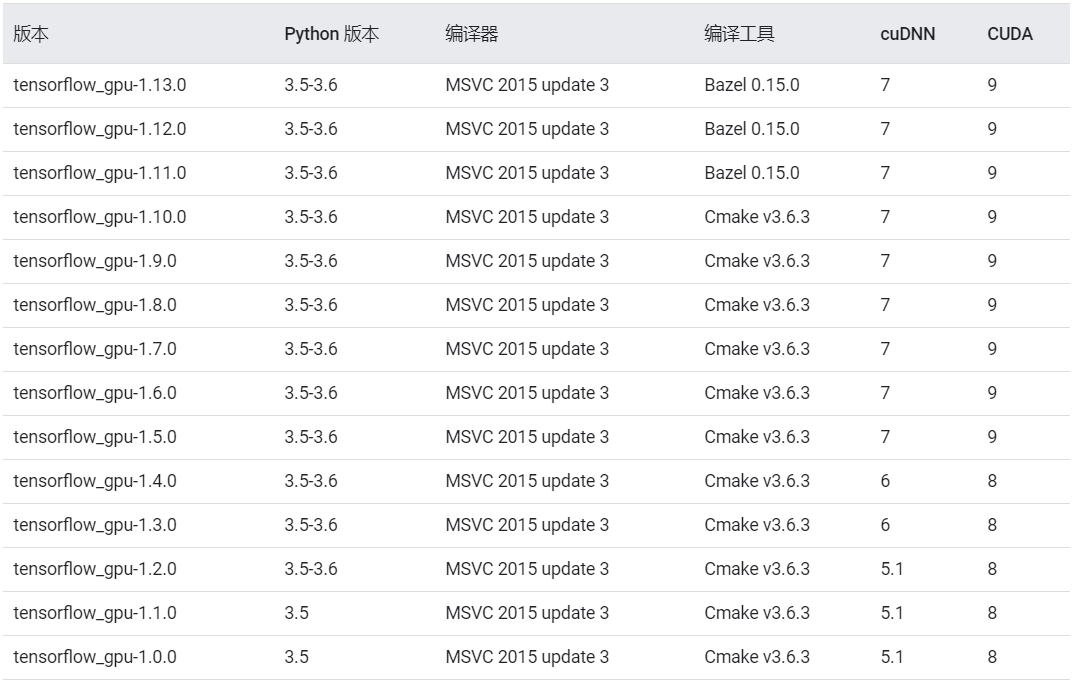Click the 版本 column header

31,34
